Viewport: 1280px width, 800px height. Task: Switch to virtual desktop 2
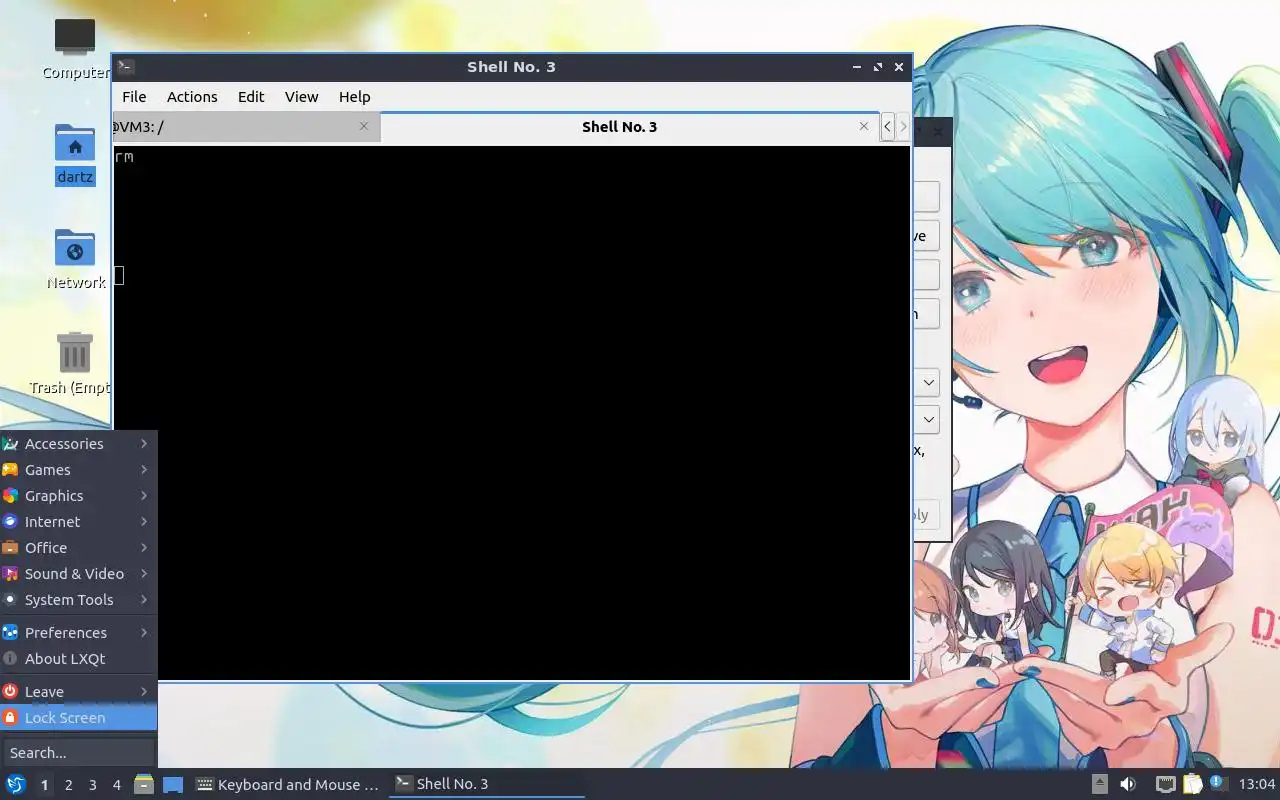[x=68, y=785]
